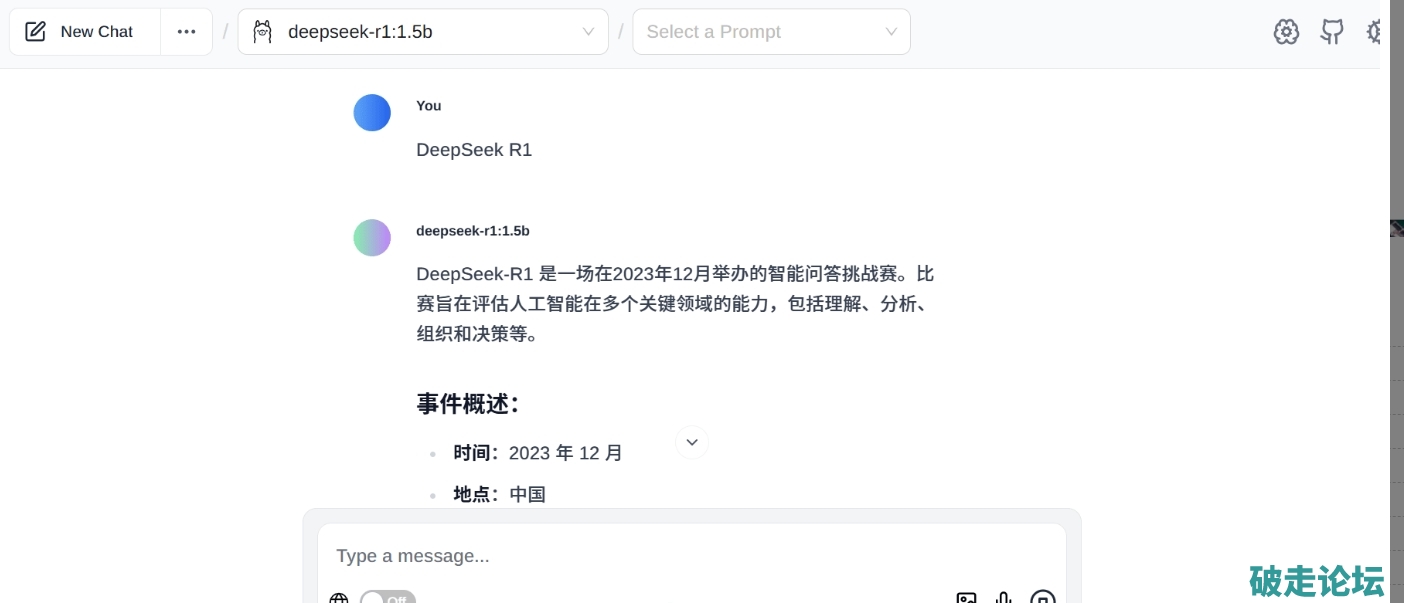The width and height of the screenshot is (1404, 603).
Task: Start voice input with the microphone icon
Action: pyautogui.click(x=1004, y=598)
